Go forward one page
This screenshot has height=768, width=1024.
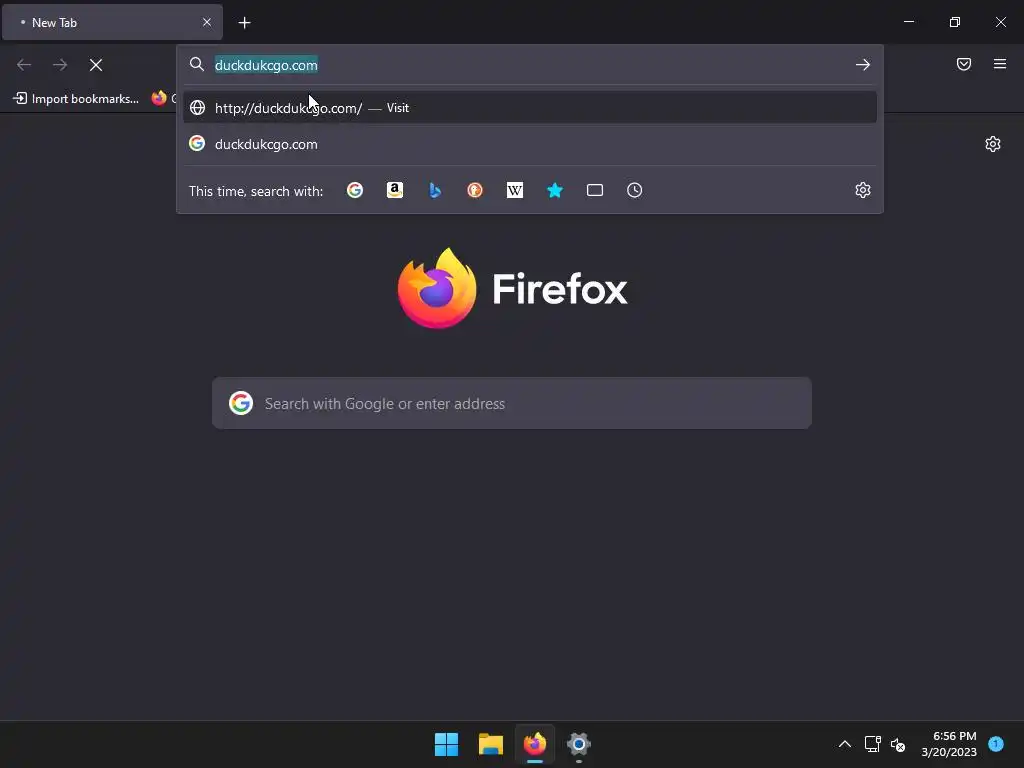point(60,65)
